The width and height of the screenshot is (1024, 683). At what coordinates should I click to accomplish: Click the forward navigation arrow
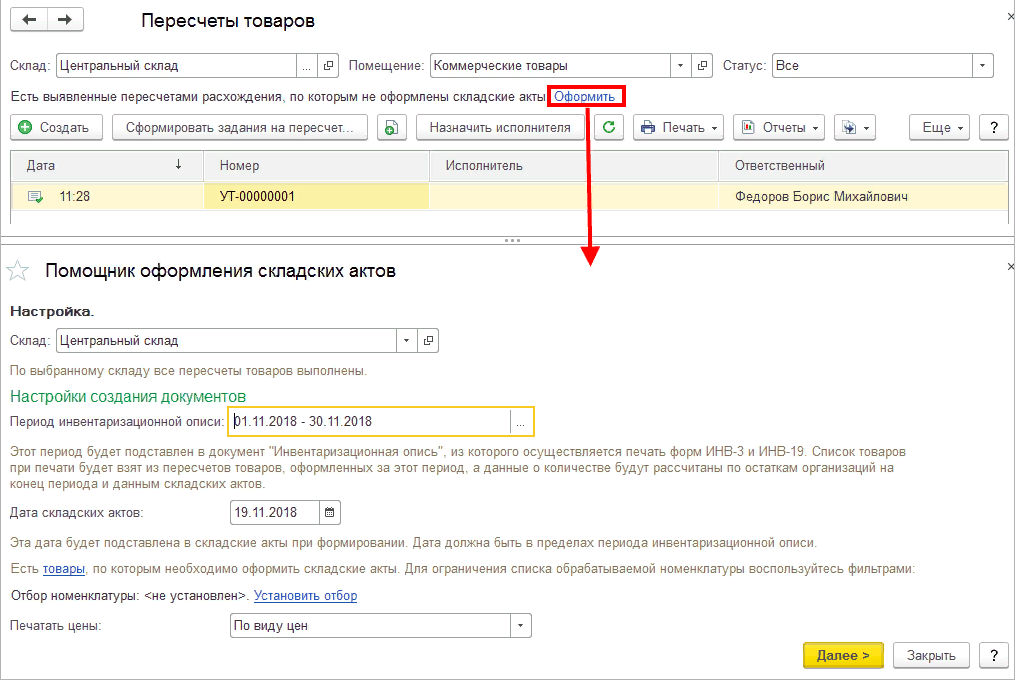65,20
